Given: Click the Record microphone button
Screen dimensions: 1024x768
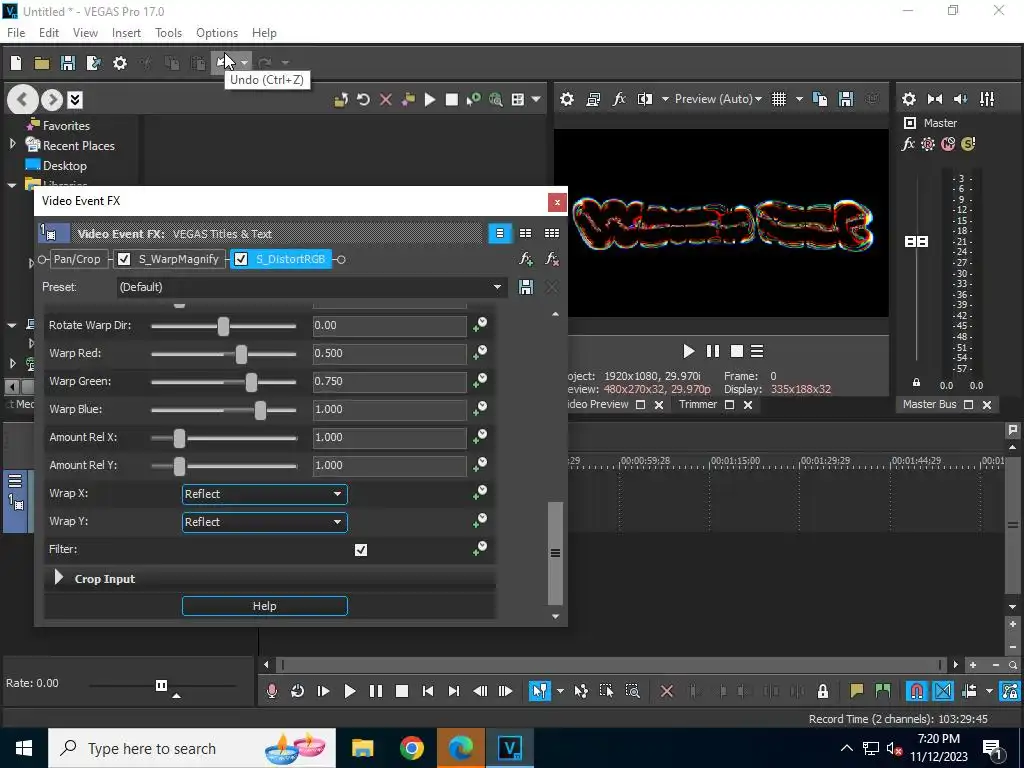Looking at the screenshot, I should coord(272,691).
